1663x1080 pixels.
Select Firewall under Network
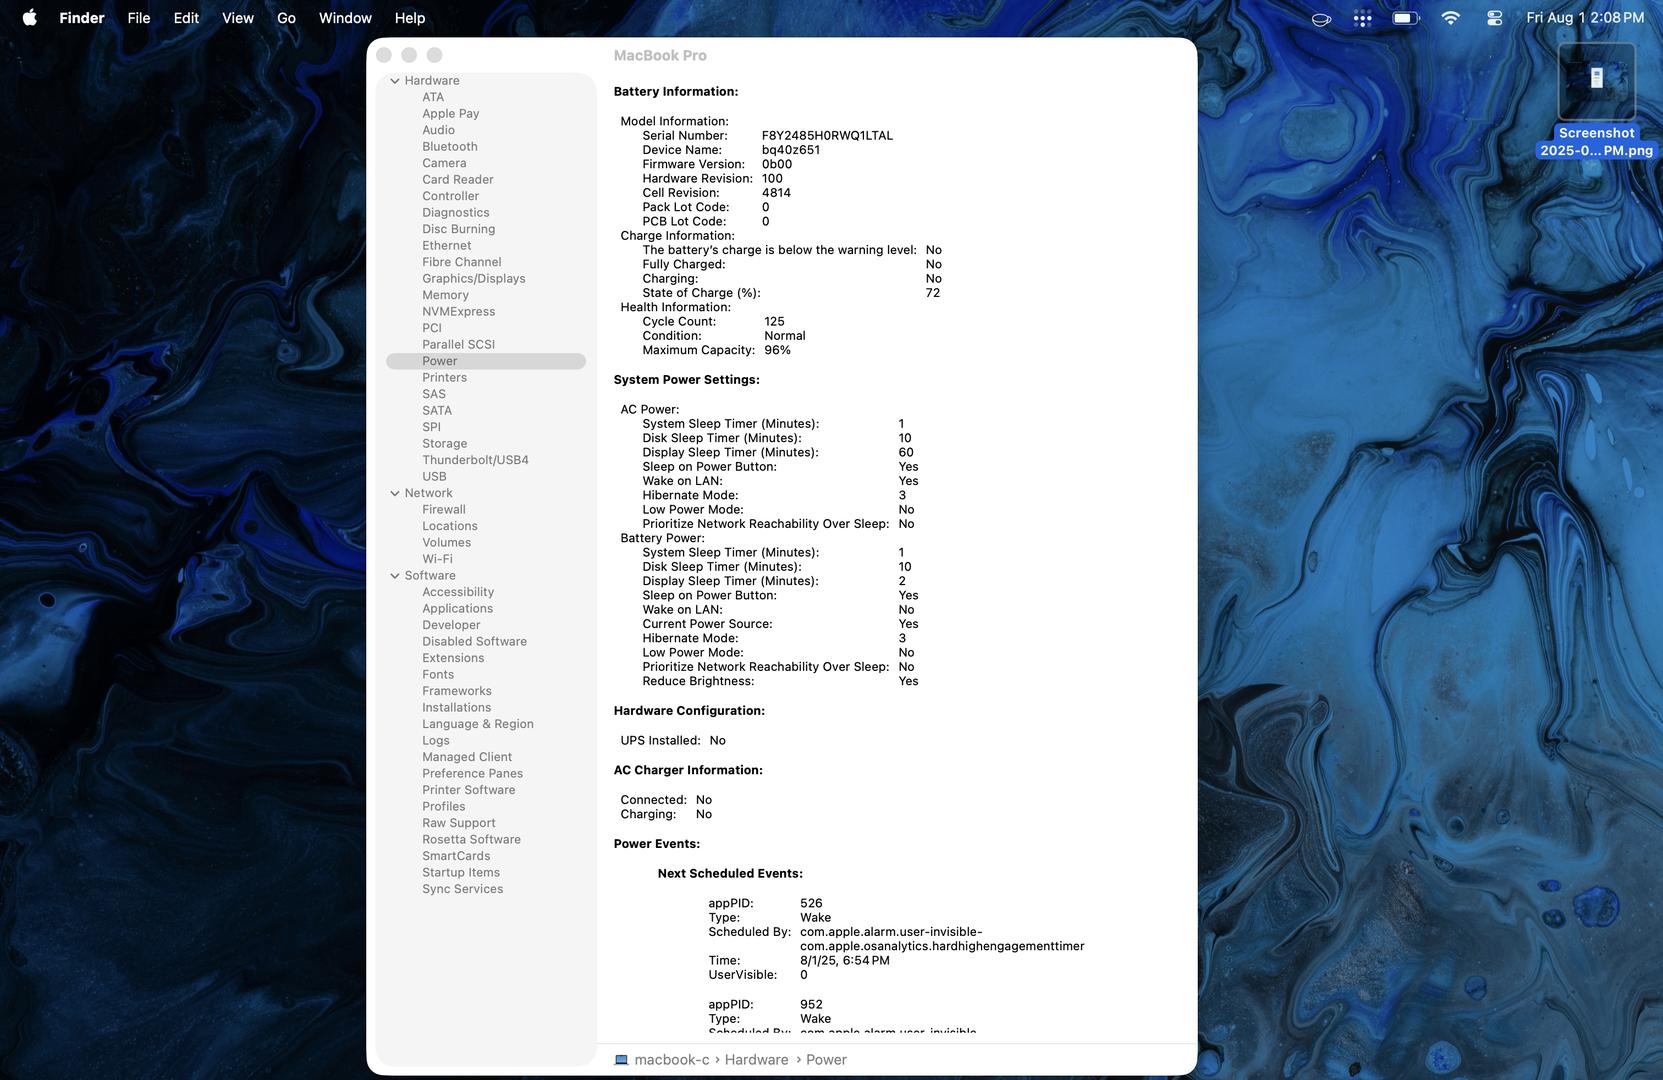[444, 510]
